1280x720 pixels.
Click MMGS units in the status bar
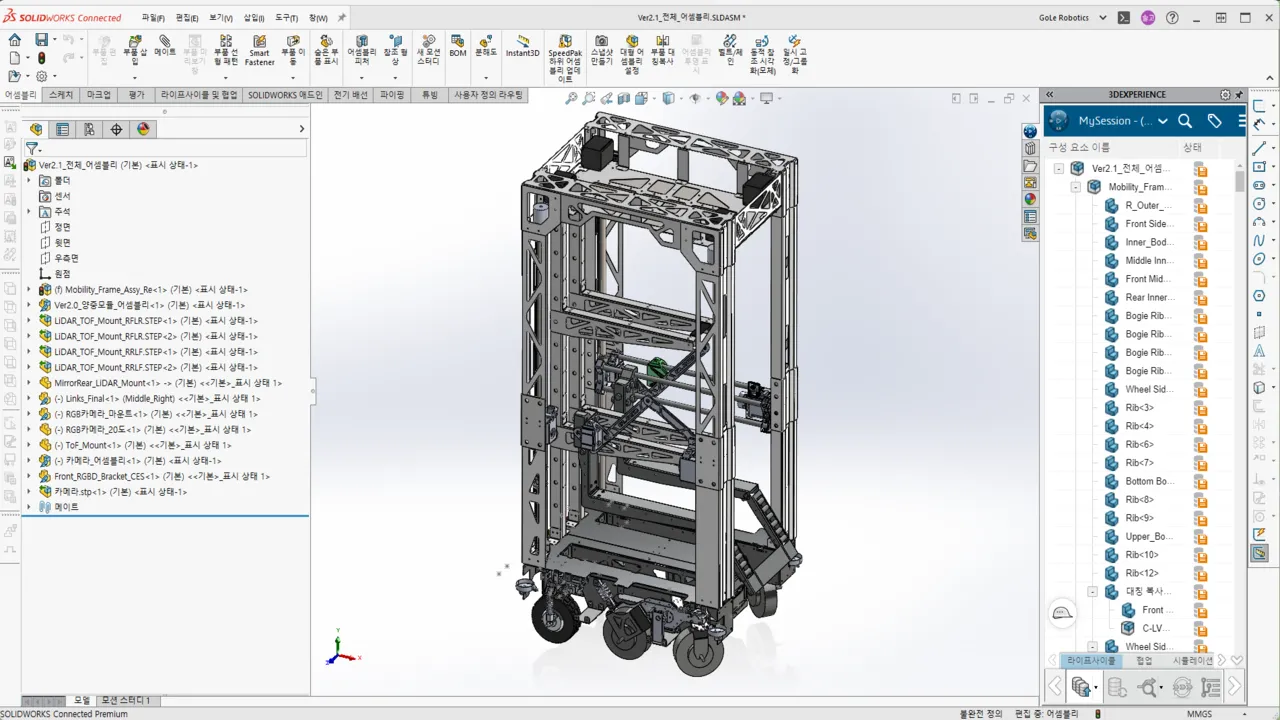[x=1199, y=713]
